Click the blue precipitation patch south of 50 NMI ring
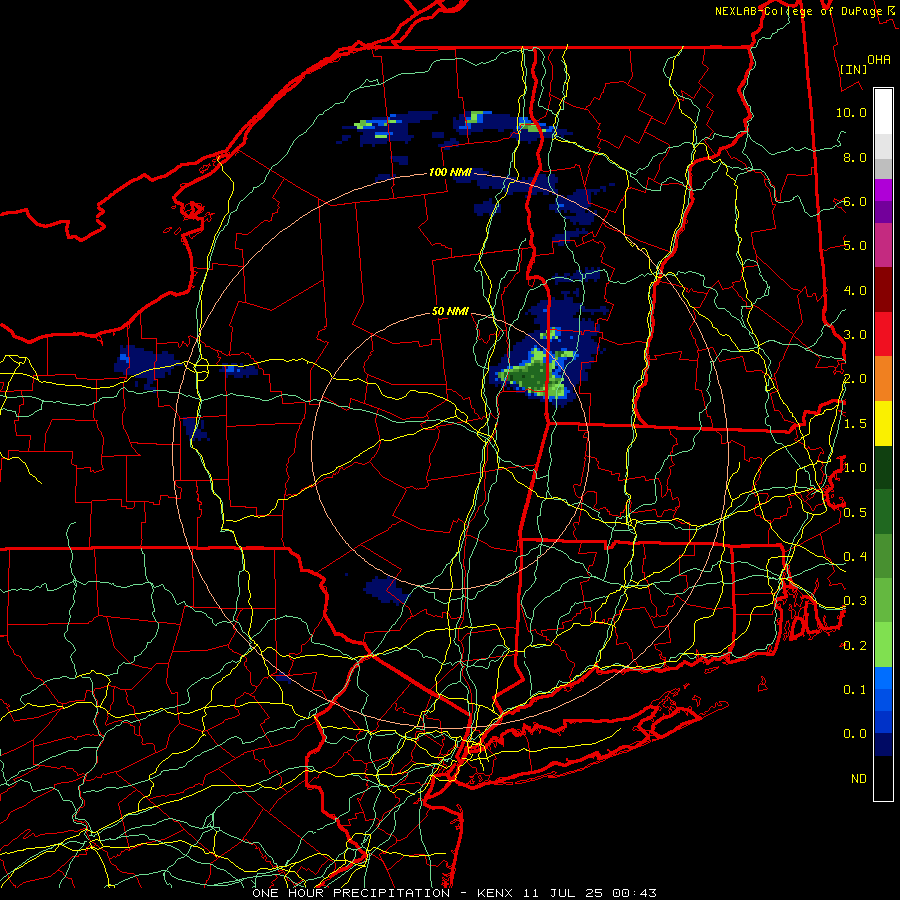 point(386,591)
